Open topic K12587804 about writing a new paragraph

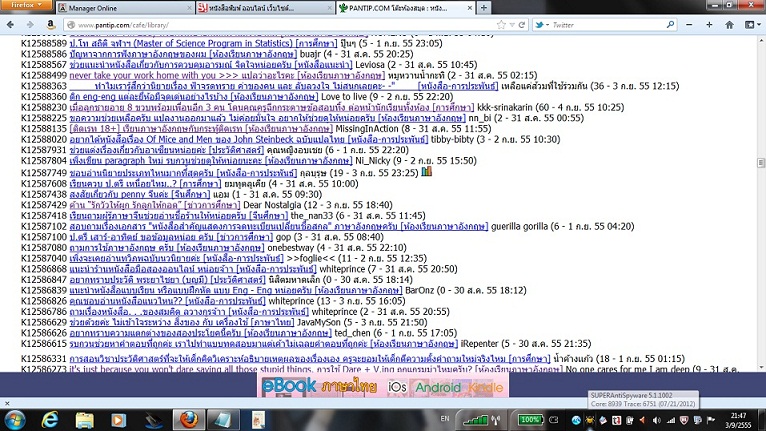click(x=211, y=161)
